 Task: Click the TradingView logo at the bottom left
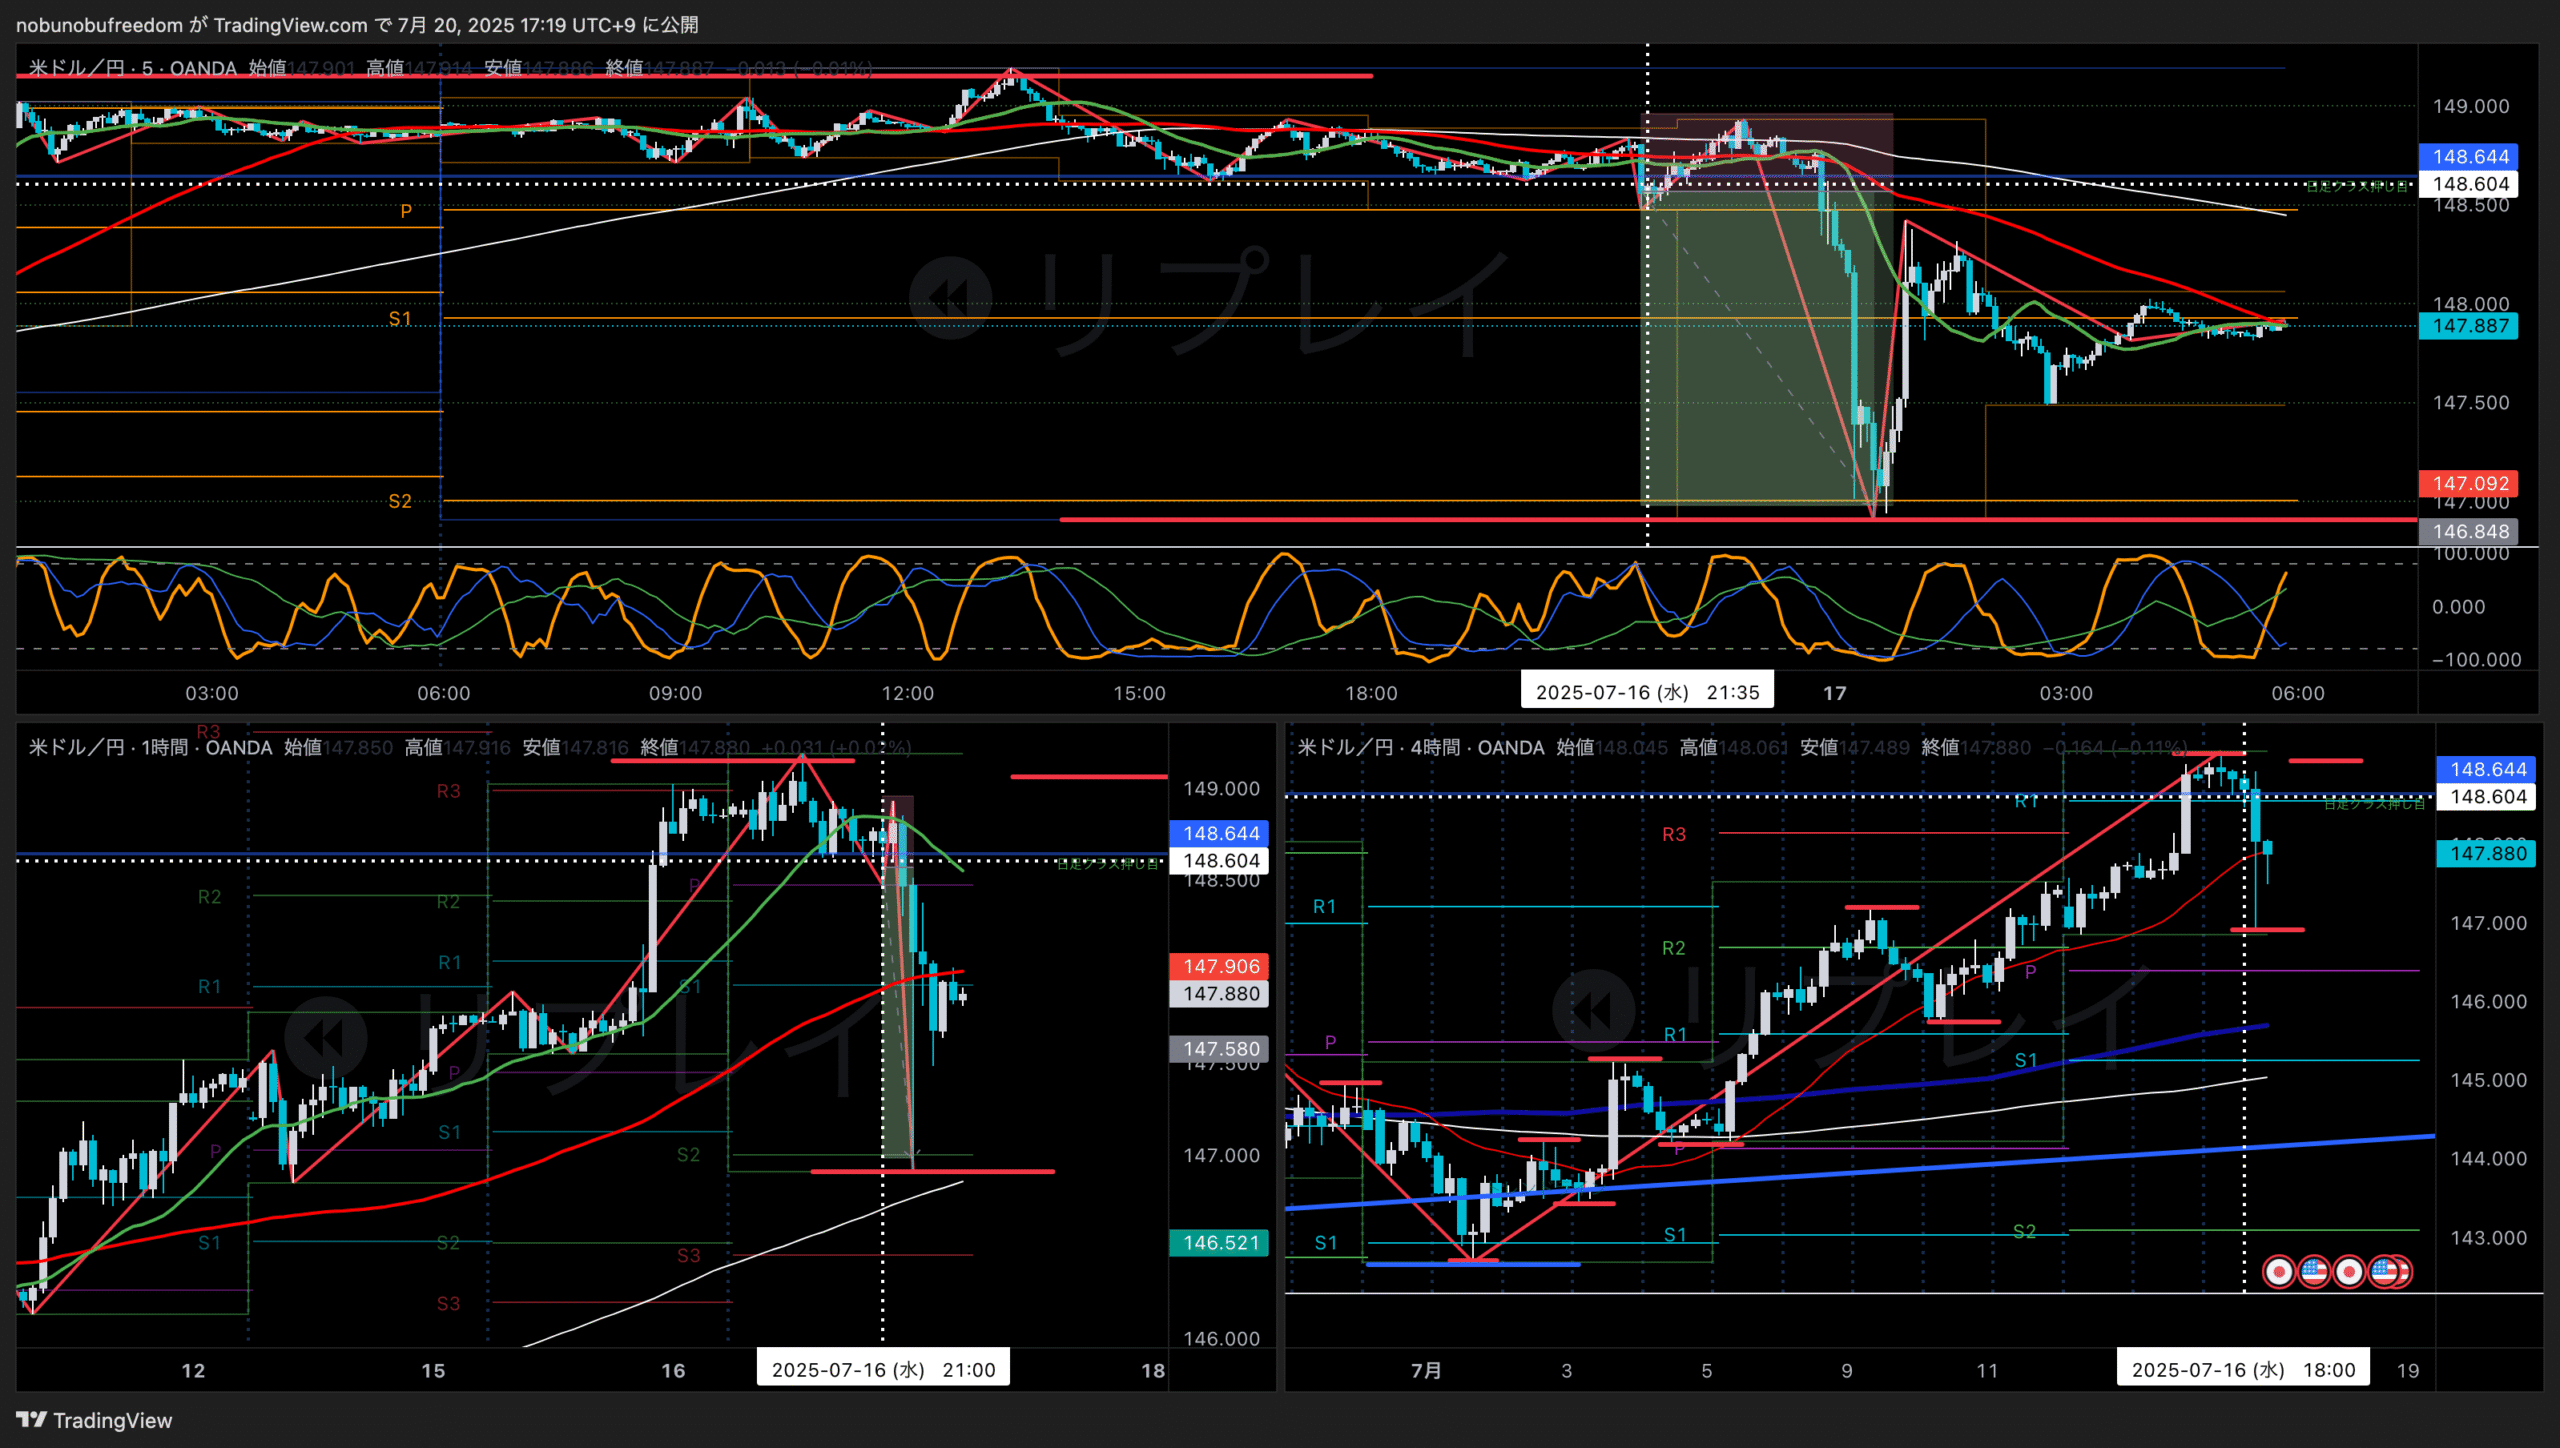coord(94,1420)
